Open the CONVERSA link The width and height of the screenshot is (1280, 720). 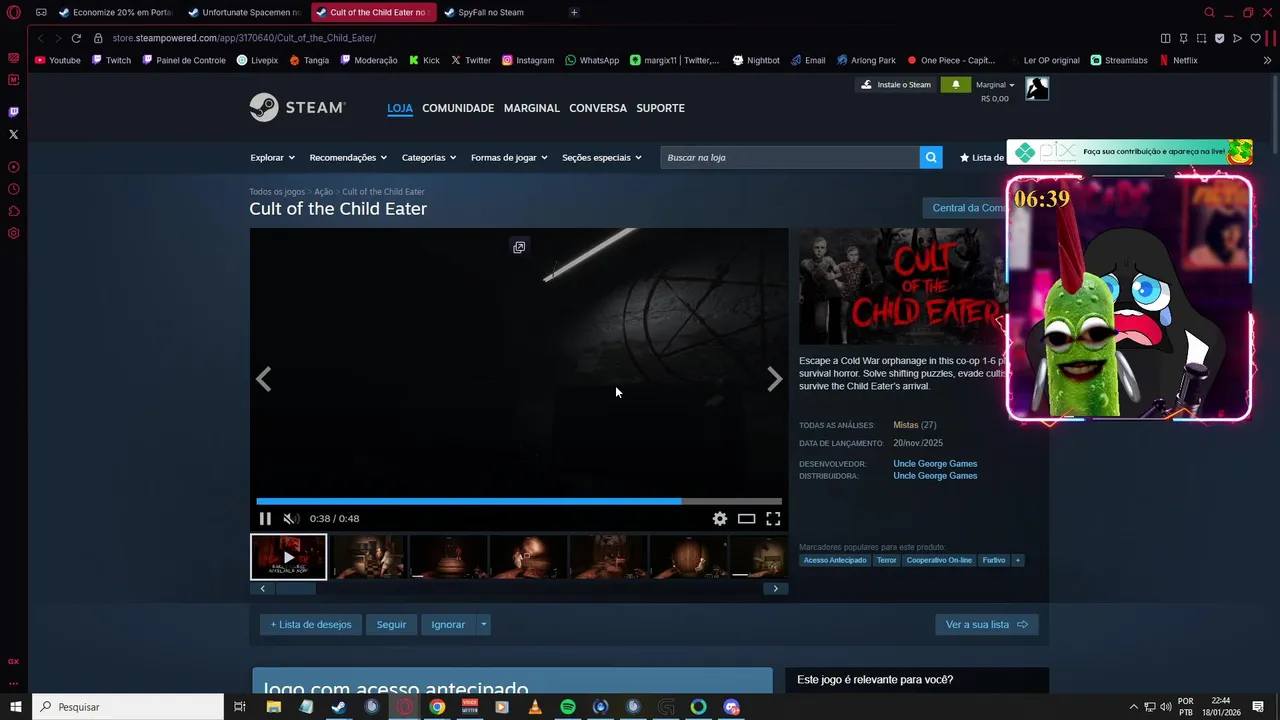(598, 108)
